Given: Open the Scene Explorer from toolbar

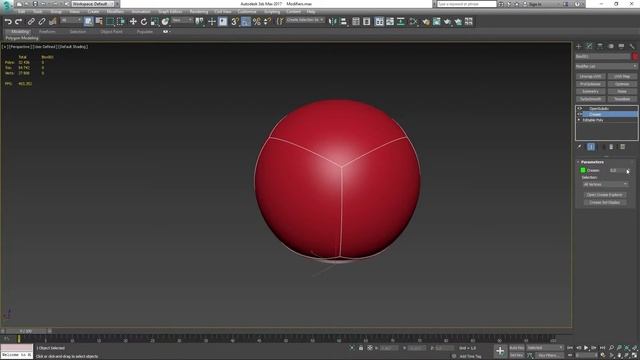Looking at the screenshot, I should [x=356, y=22].
